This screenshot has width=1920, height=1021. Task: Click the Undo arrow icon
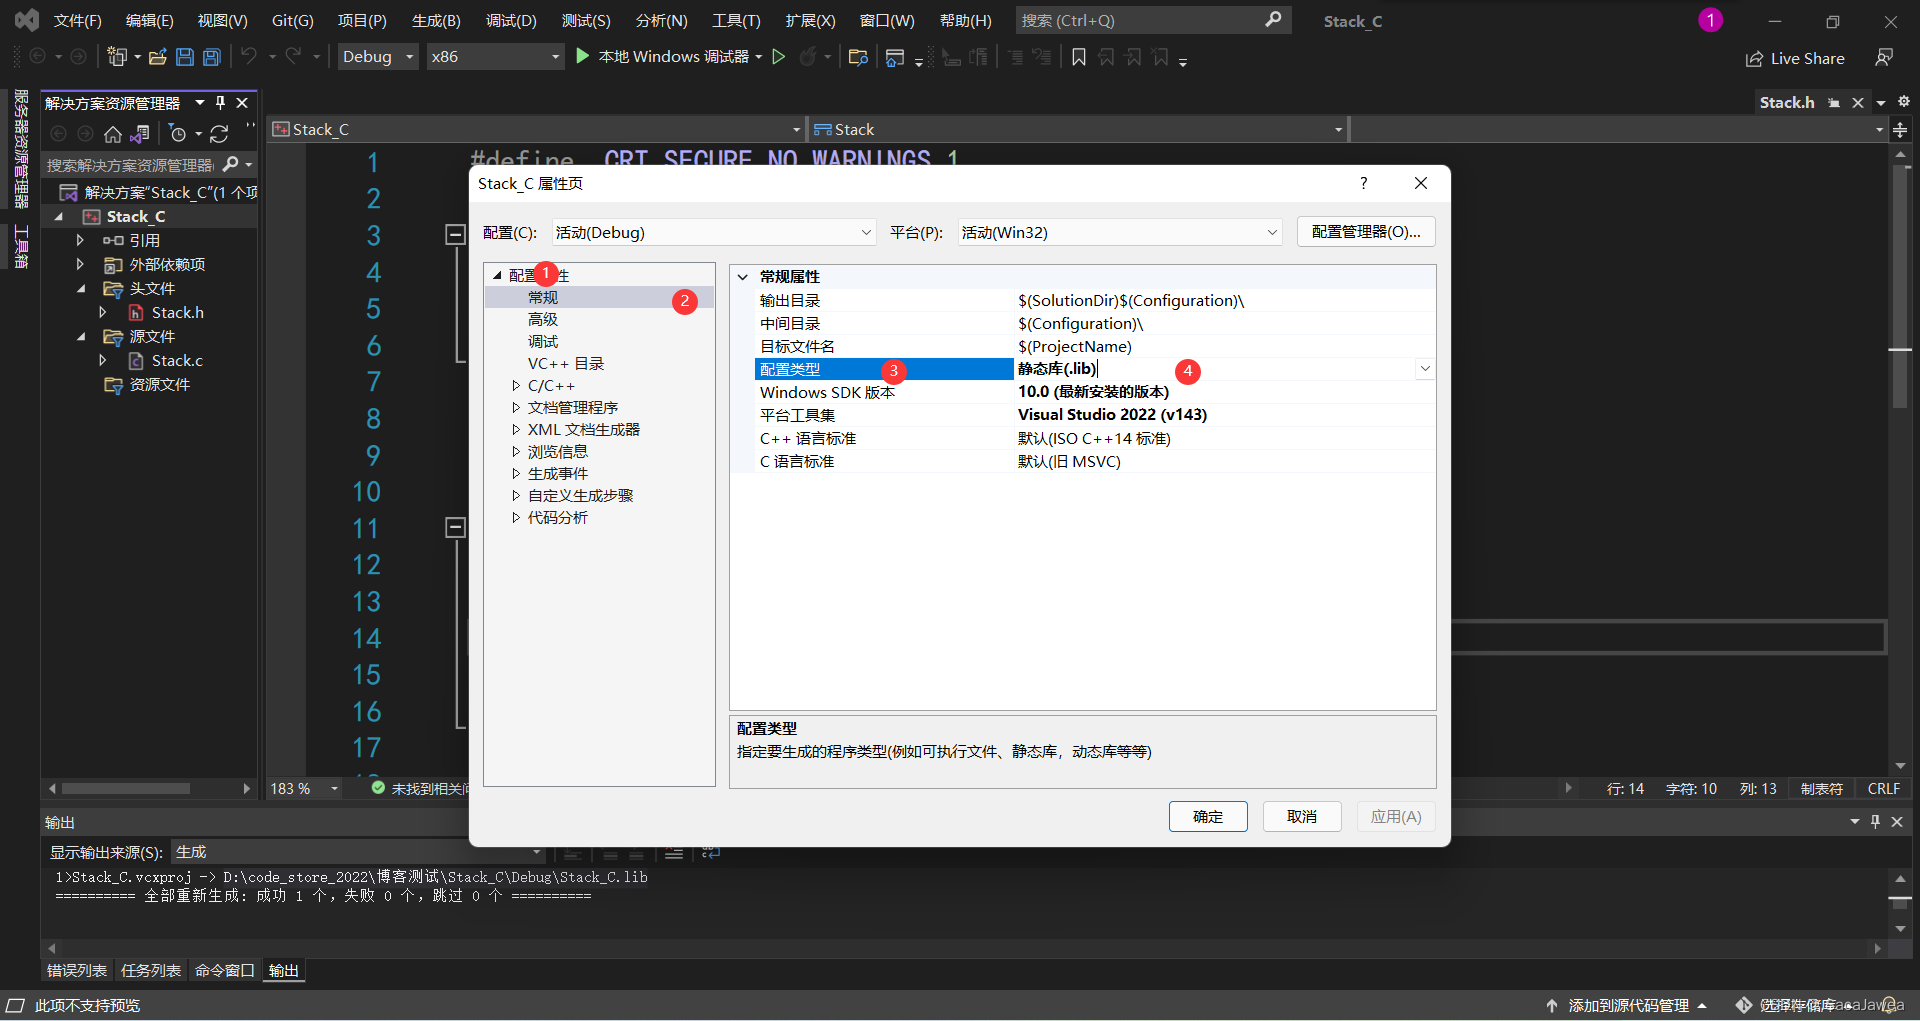tap(249, 56)
